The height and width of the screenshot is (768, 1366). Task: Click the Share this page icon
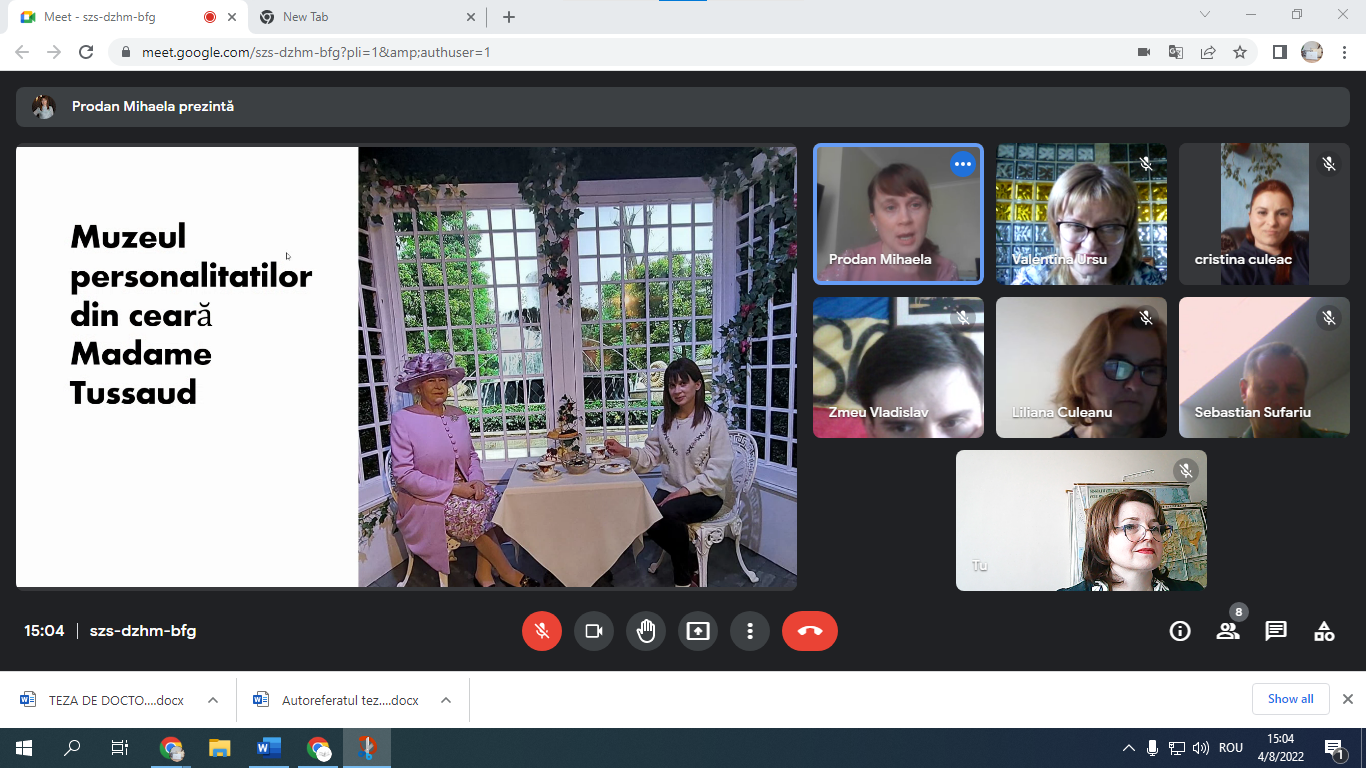[x=1208, y=52]
